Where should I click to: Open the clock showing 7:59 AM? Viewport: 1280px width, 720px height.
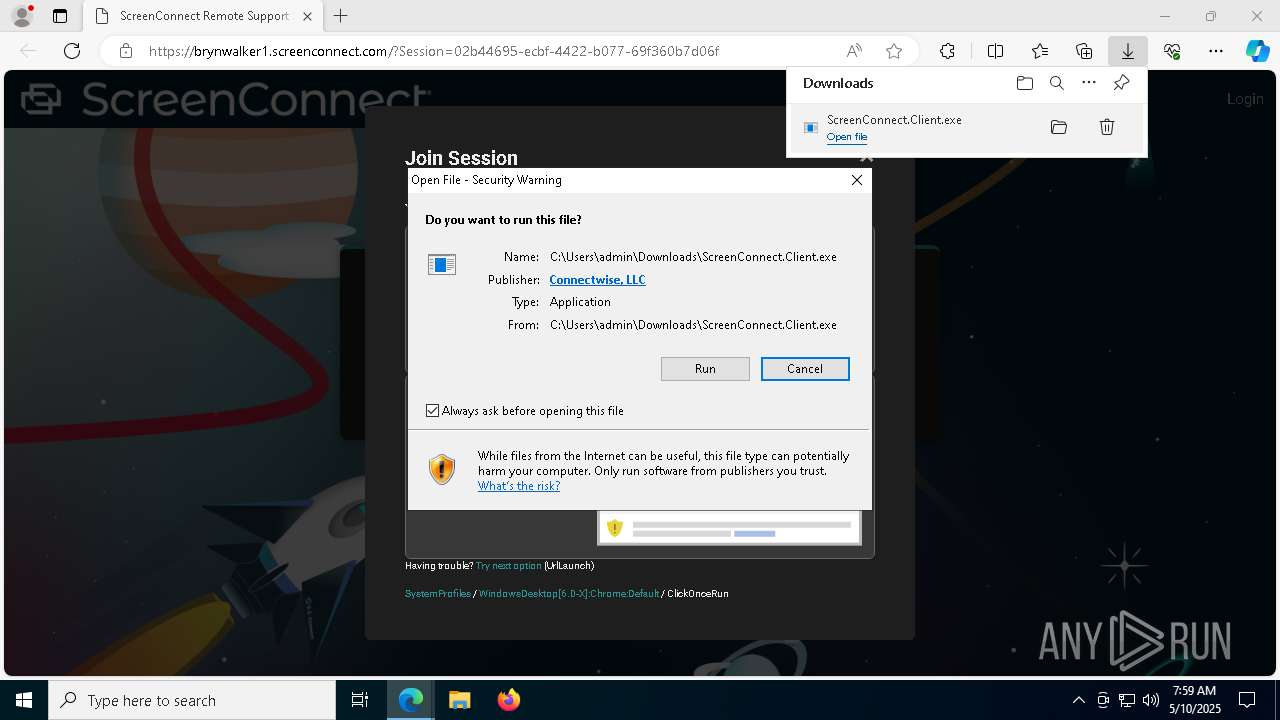[1194, 700]
